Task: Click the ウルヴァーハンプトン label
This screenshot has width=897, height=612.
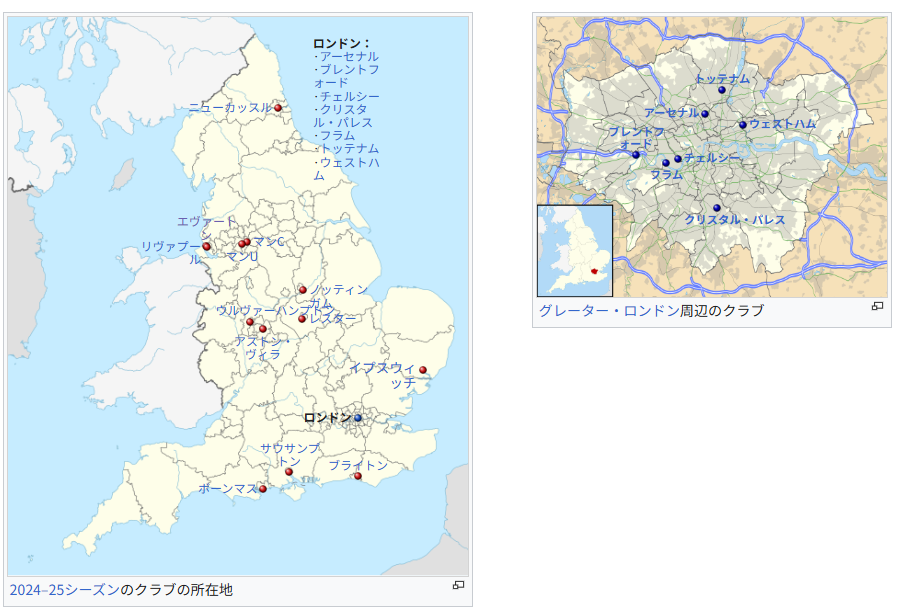Action: (275, 311)
